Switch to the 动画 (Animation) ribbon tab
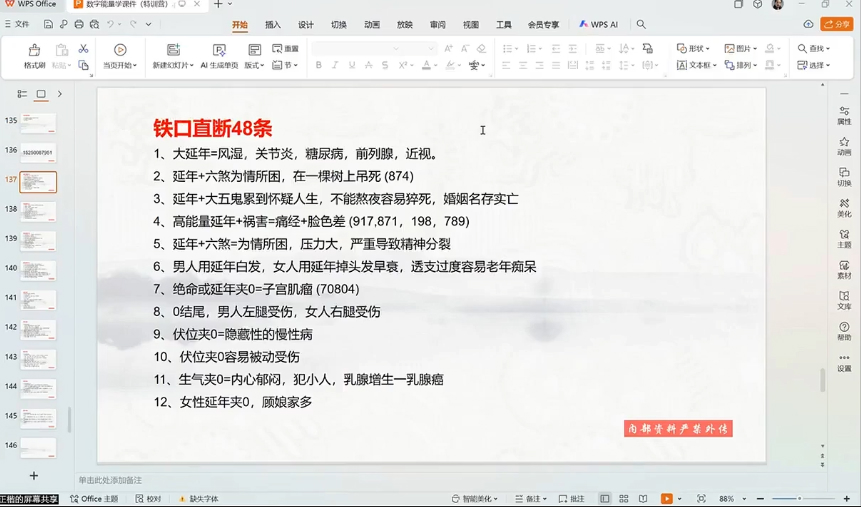The height and width of the screenshot is (507, 861). [x=372, y=25]
